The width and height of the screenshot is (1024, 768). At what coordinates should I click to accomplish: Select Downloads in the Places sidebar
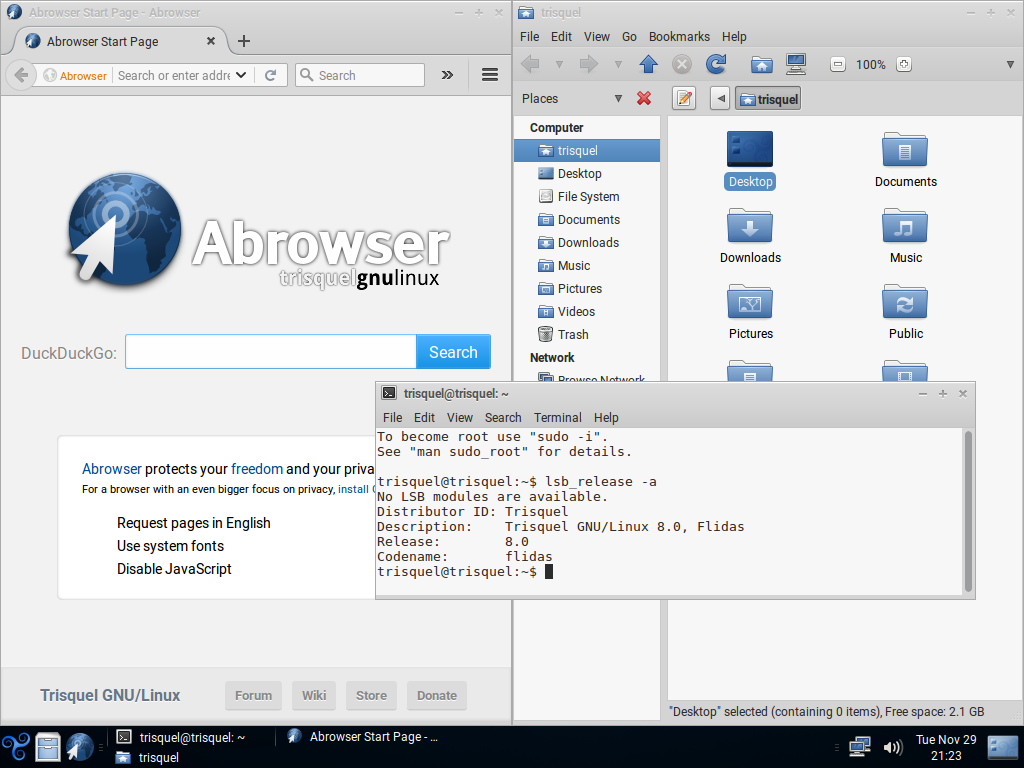[x=588, y=243]
